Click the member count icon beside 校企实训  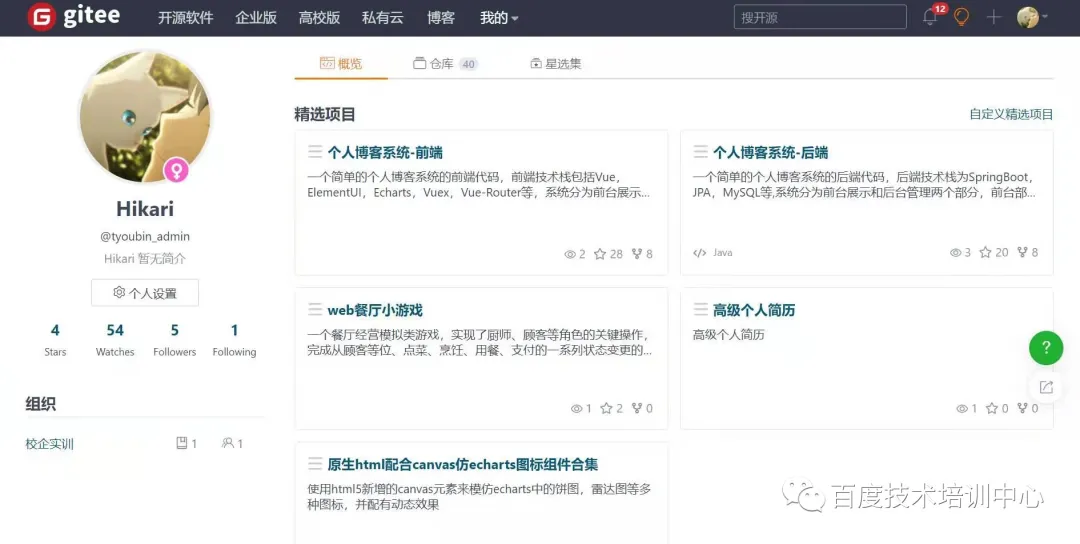pos(227,443)
